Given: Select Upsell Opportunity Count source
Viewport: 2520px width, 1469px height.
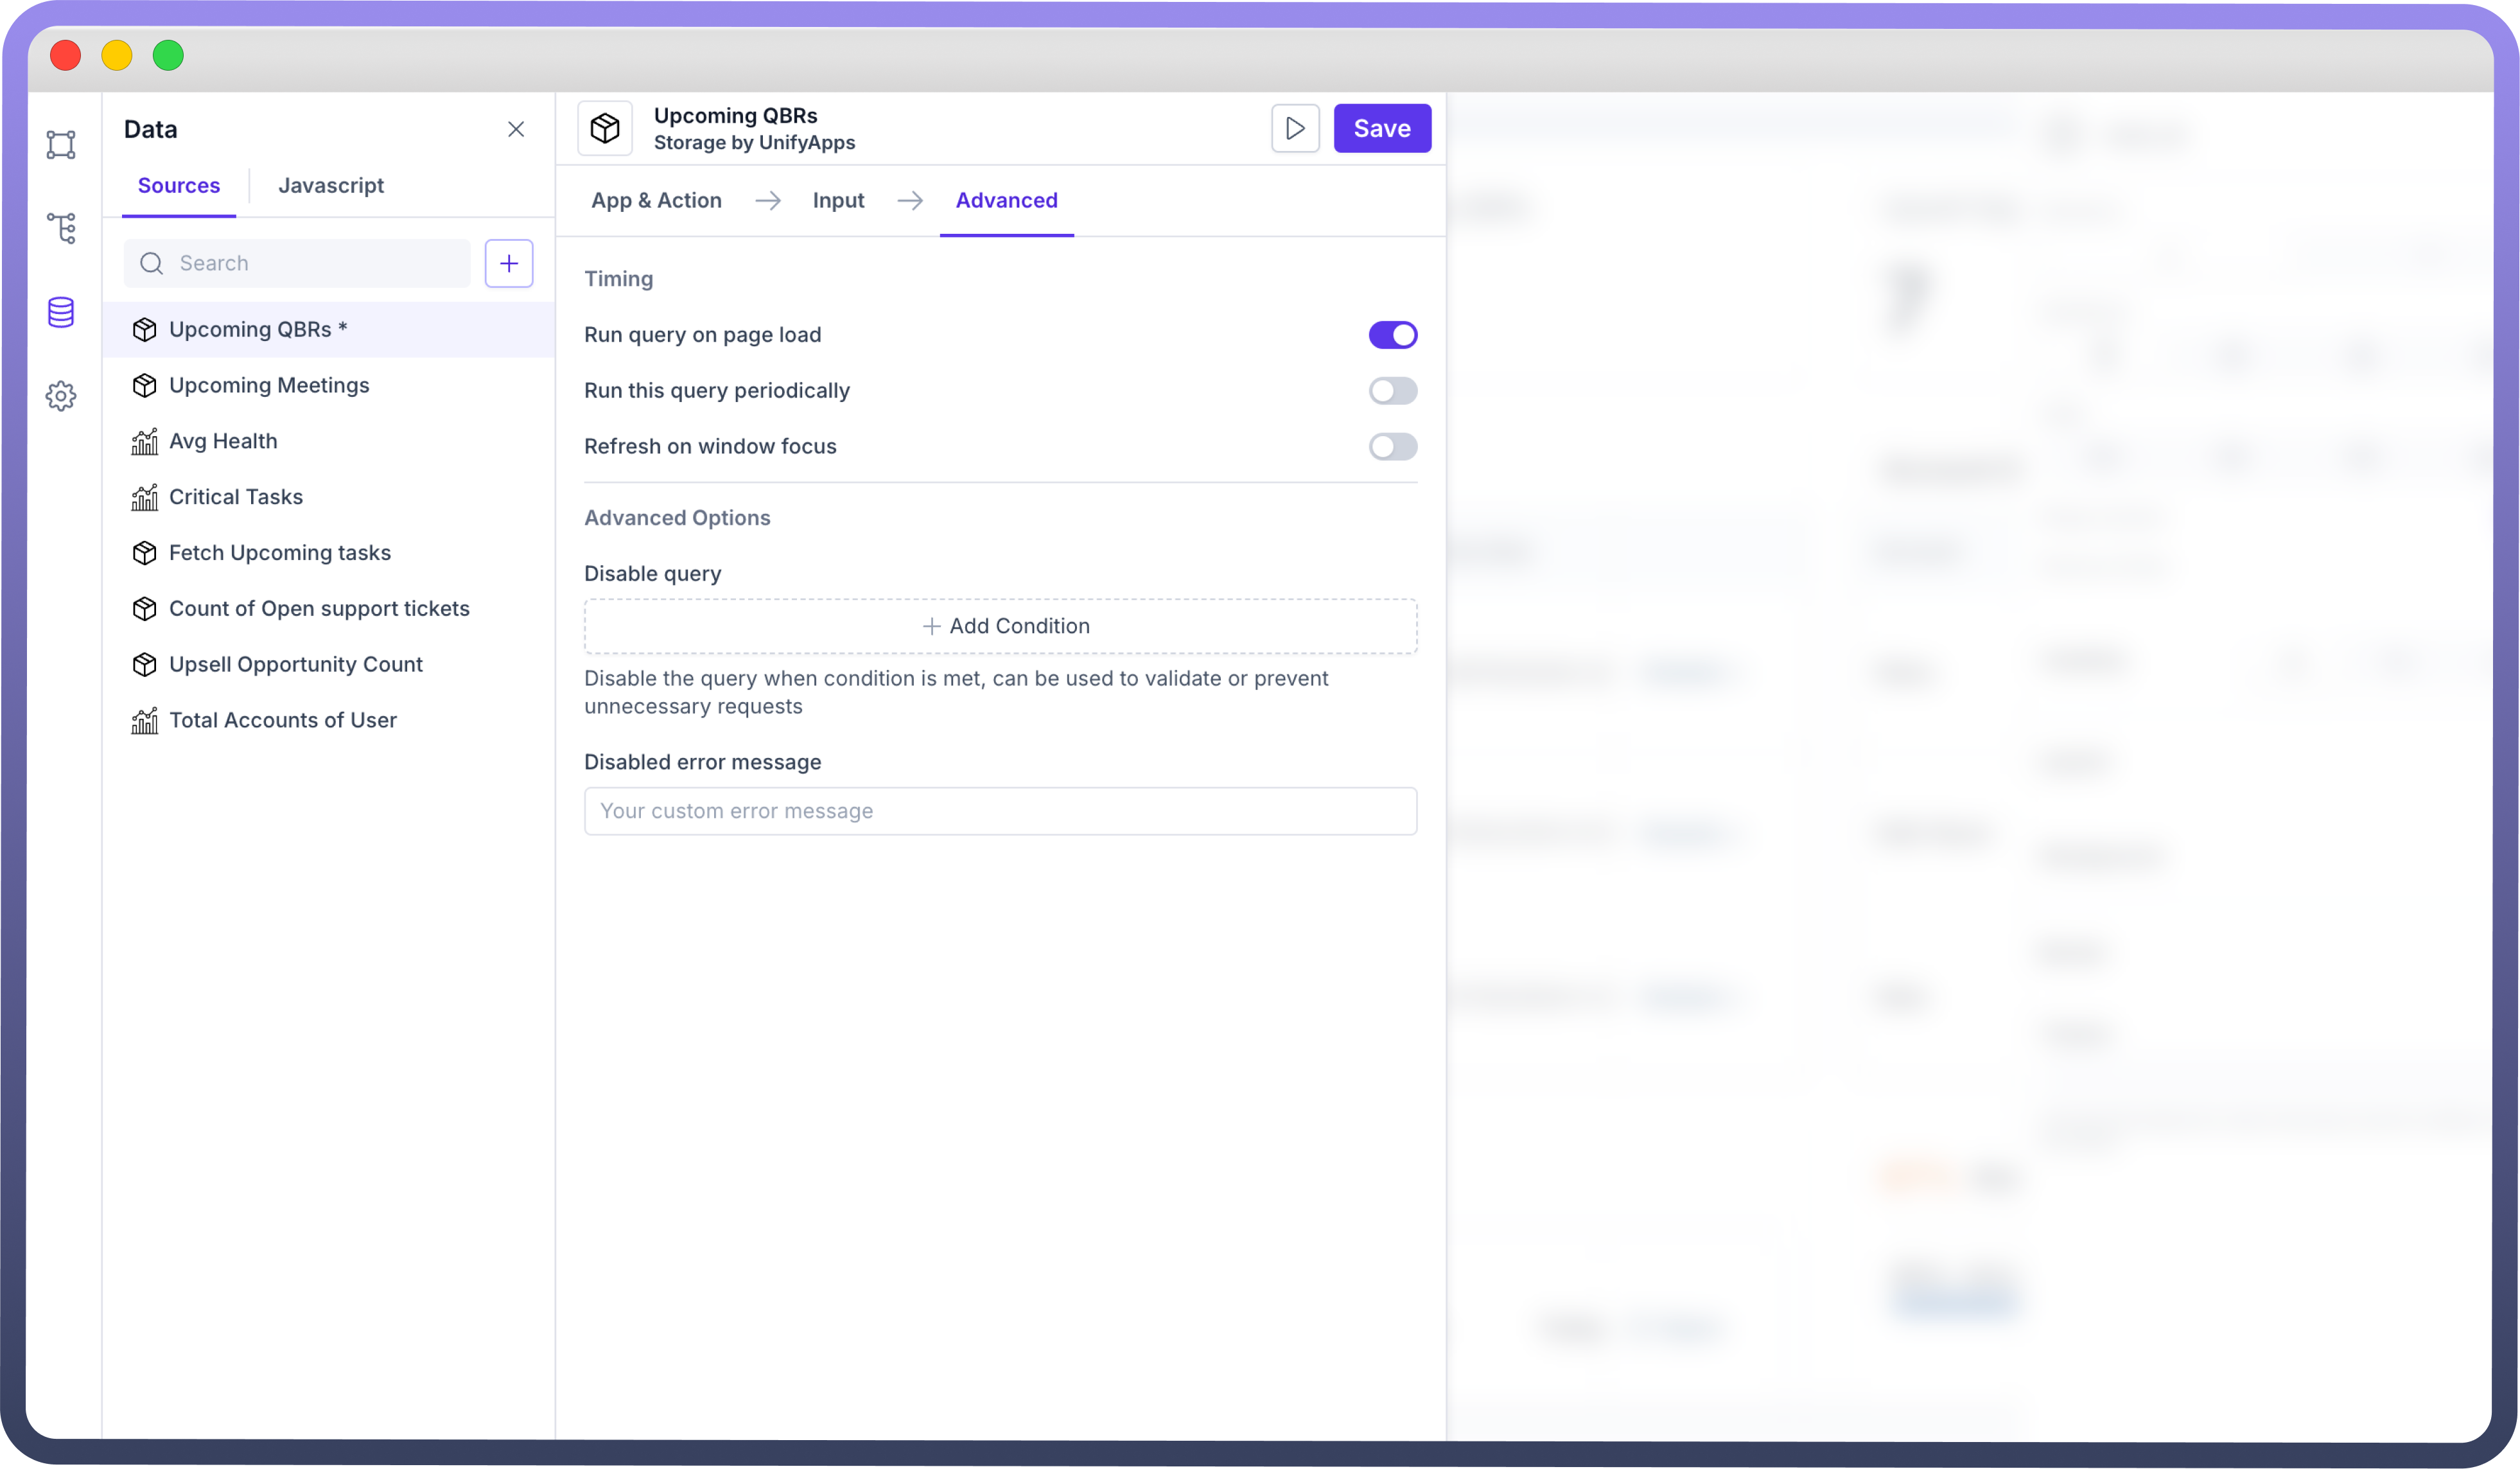Looking at the screenshot, I should coord(296,664).
